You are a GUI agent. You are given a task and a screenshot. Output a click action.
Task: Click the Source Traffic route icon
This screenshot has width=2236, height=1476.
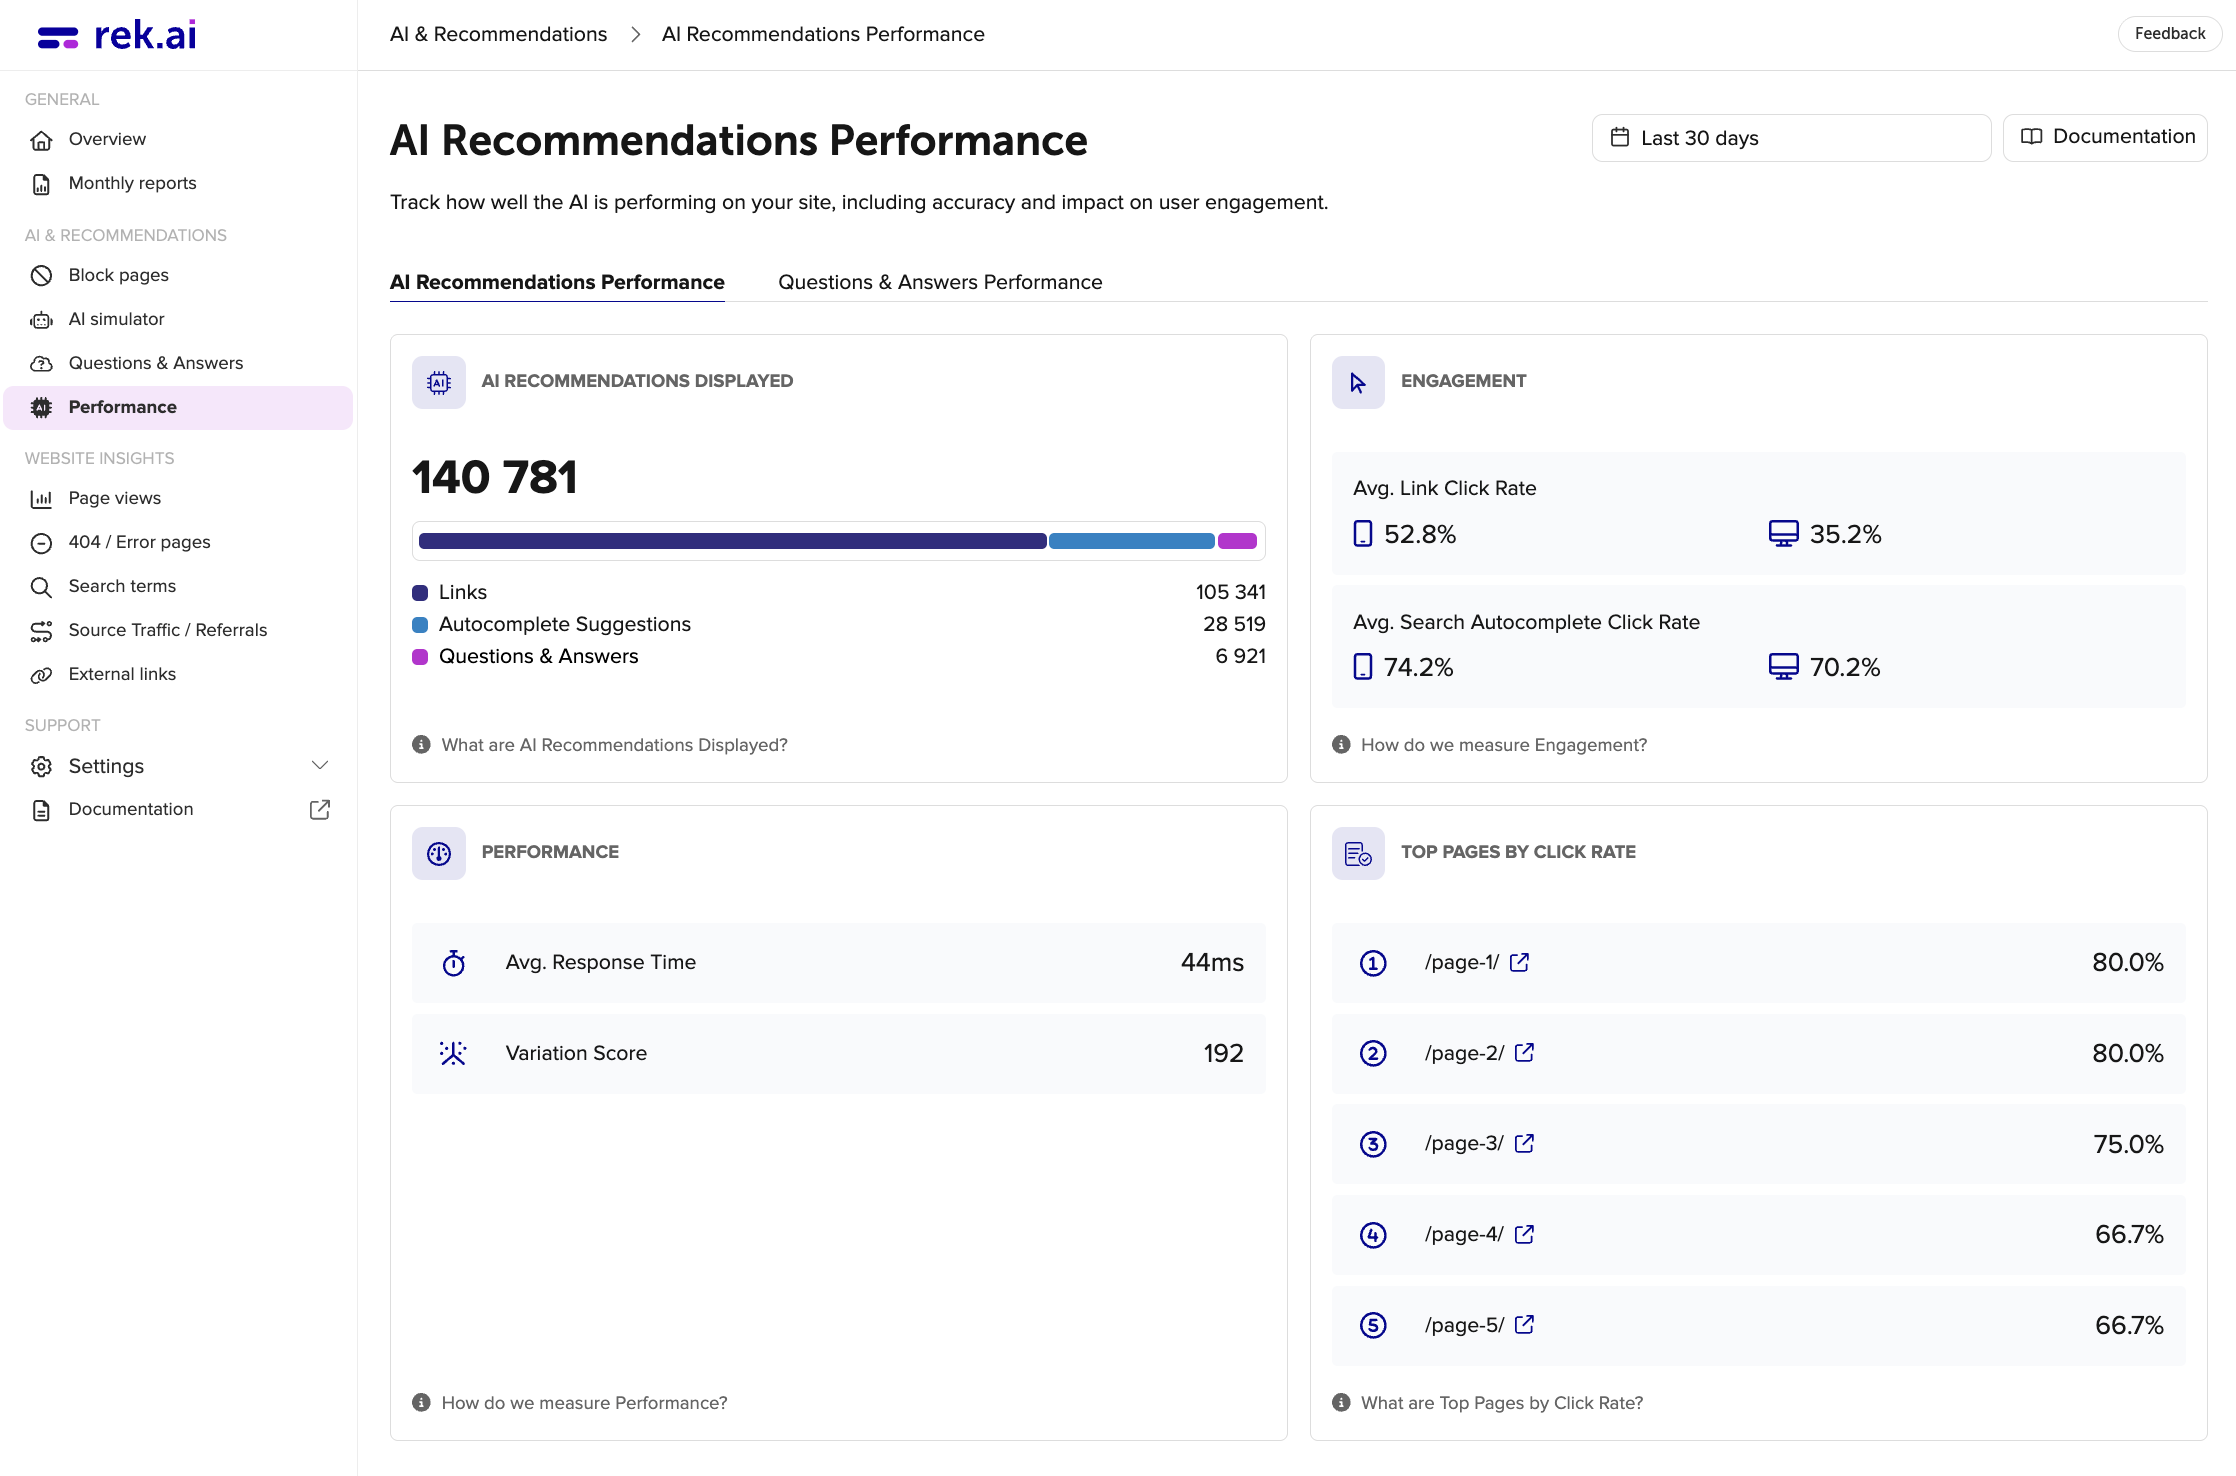click(41, 631)
